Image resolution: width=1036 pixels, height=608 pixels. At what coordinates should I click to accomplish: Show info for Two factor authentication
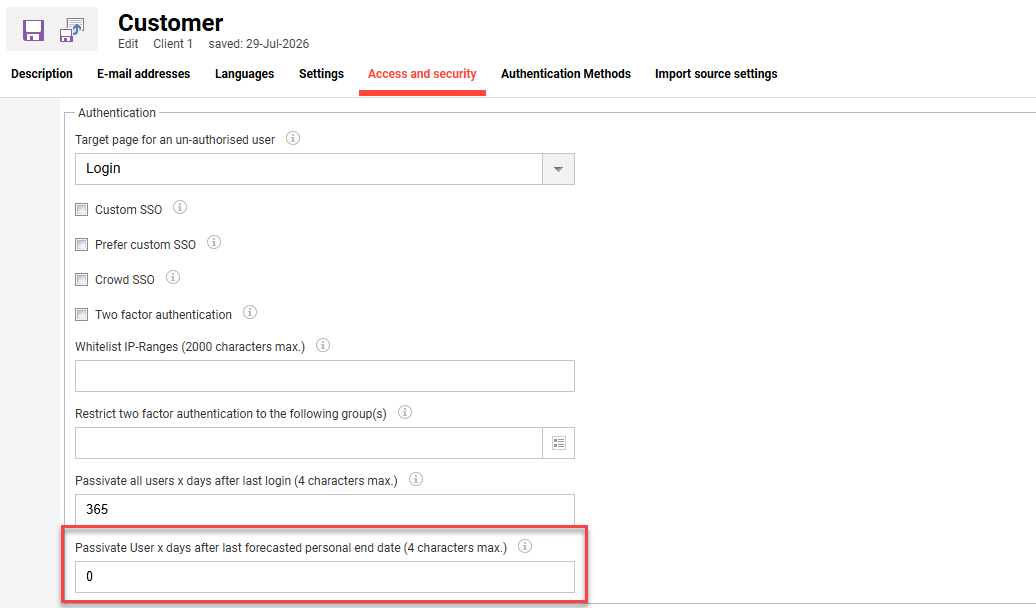point(250,313)
